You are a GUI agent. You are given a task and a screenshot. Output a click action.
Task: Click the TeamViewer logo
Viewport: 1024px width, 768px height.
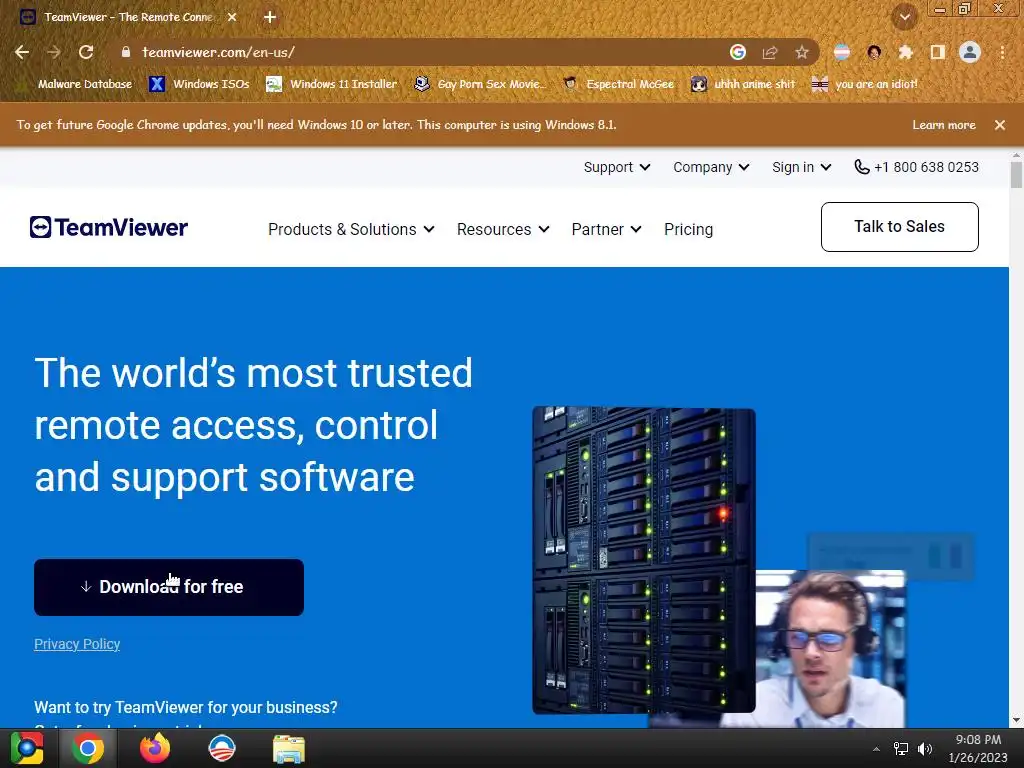coord(108,227)
